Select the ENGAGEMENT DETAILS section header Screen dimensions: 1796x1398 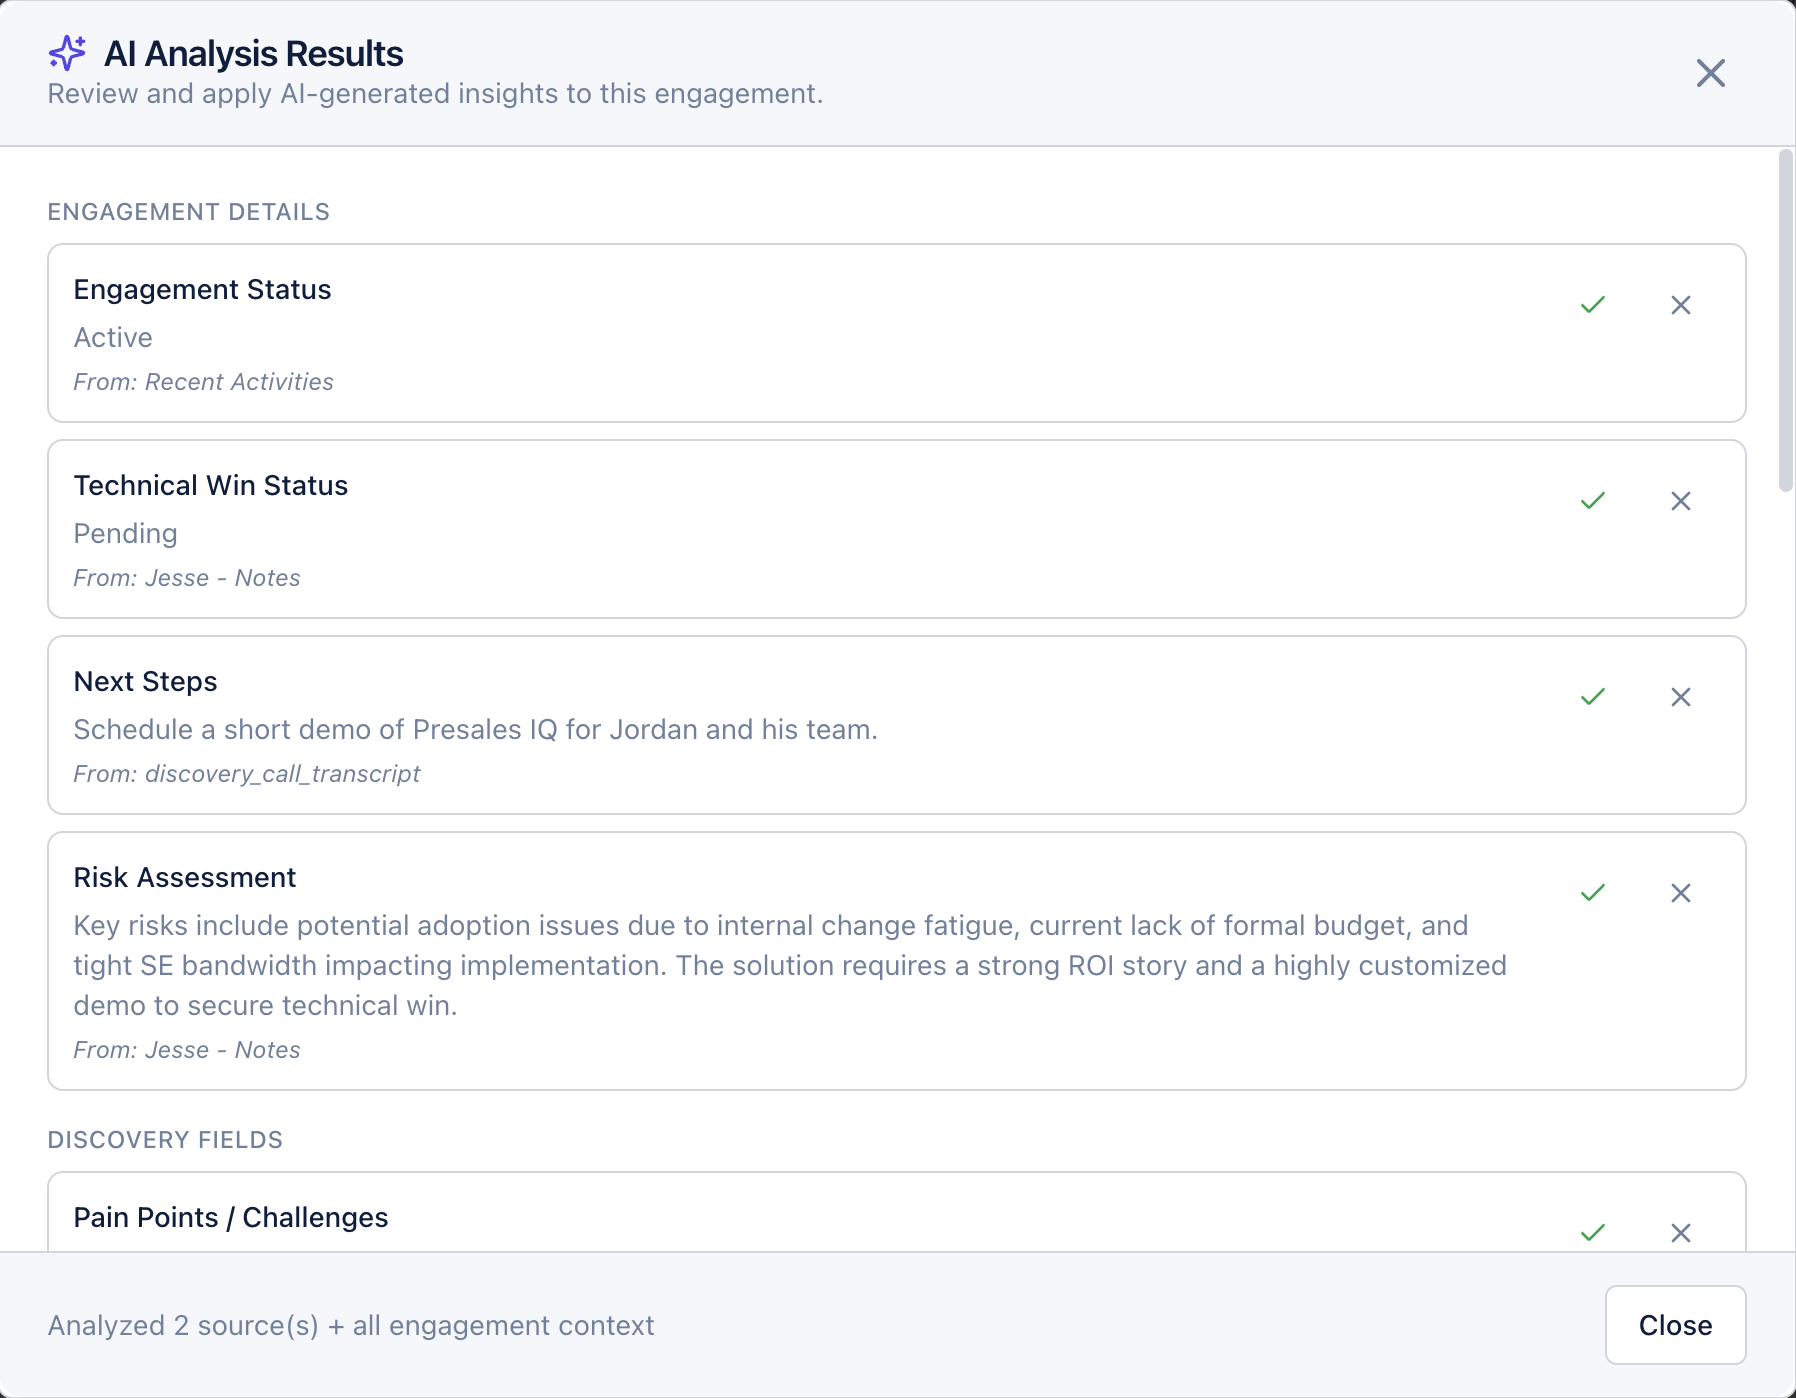188,212
